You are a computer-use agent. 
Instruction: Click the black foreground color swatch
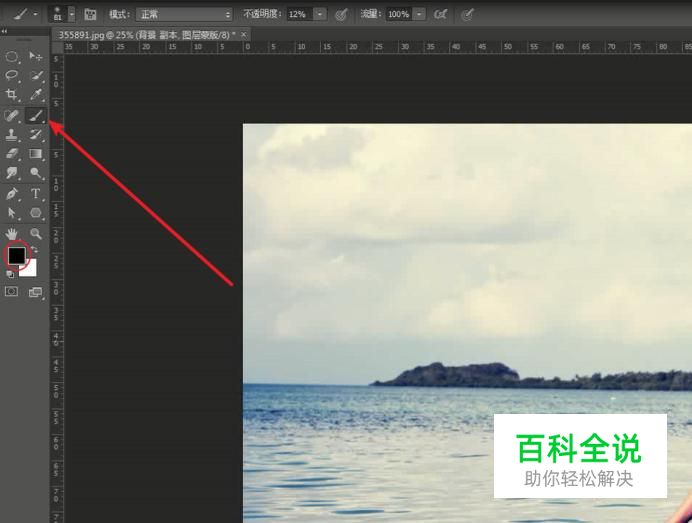[x=16, y=256]
